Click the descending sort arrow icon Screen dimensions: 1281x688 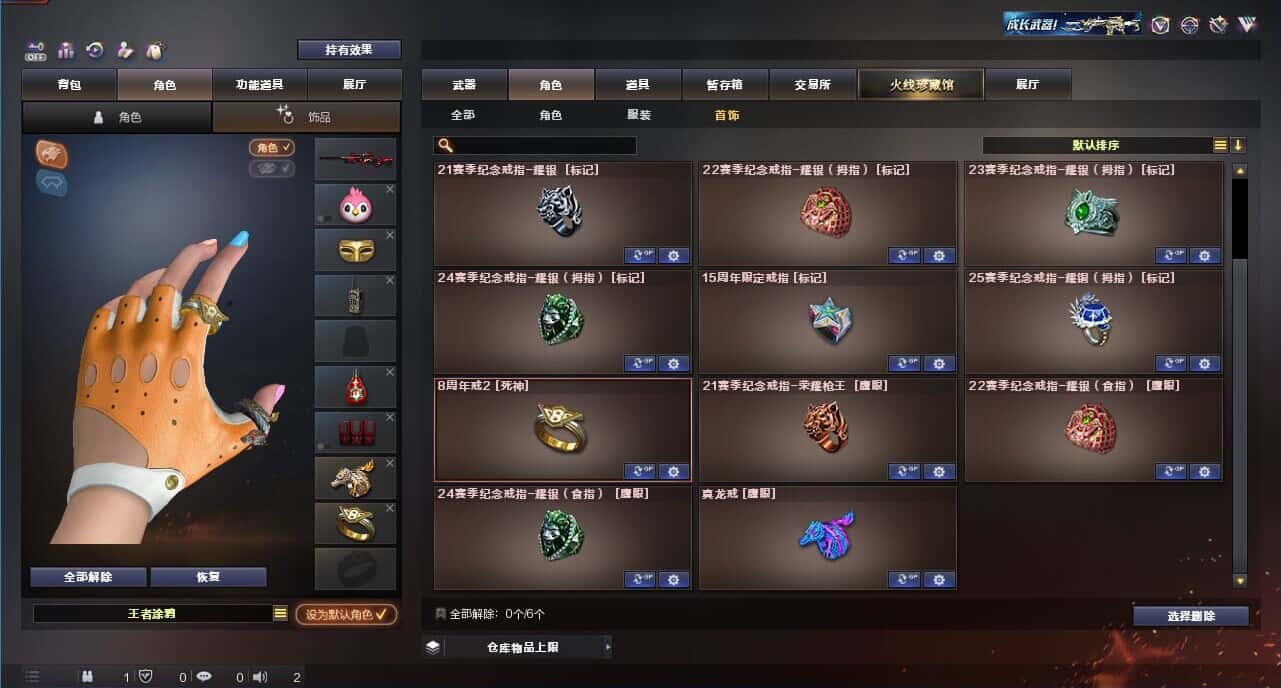click(1238, 145)
